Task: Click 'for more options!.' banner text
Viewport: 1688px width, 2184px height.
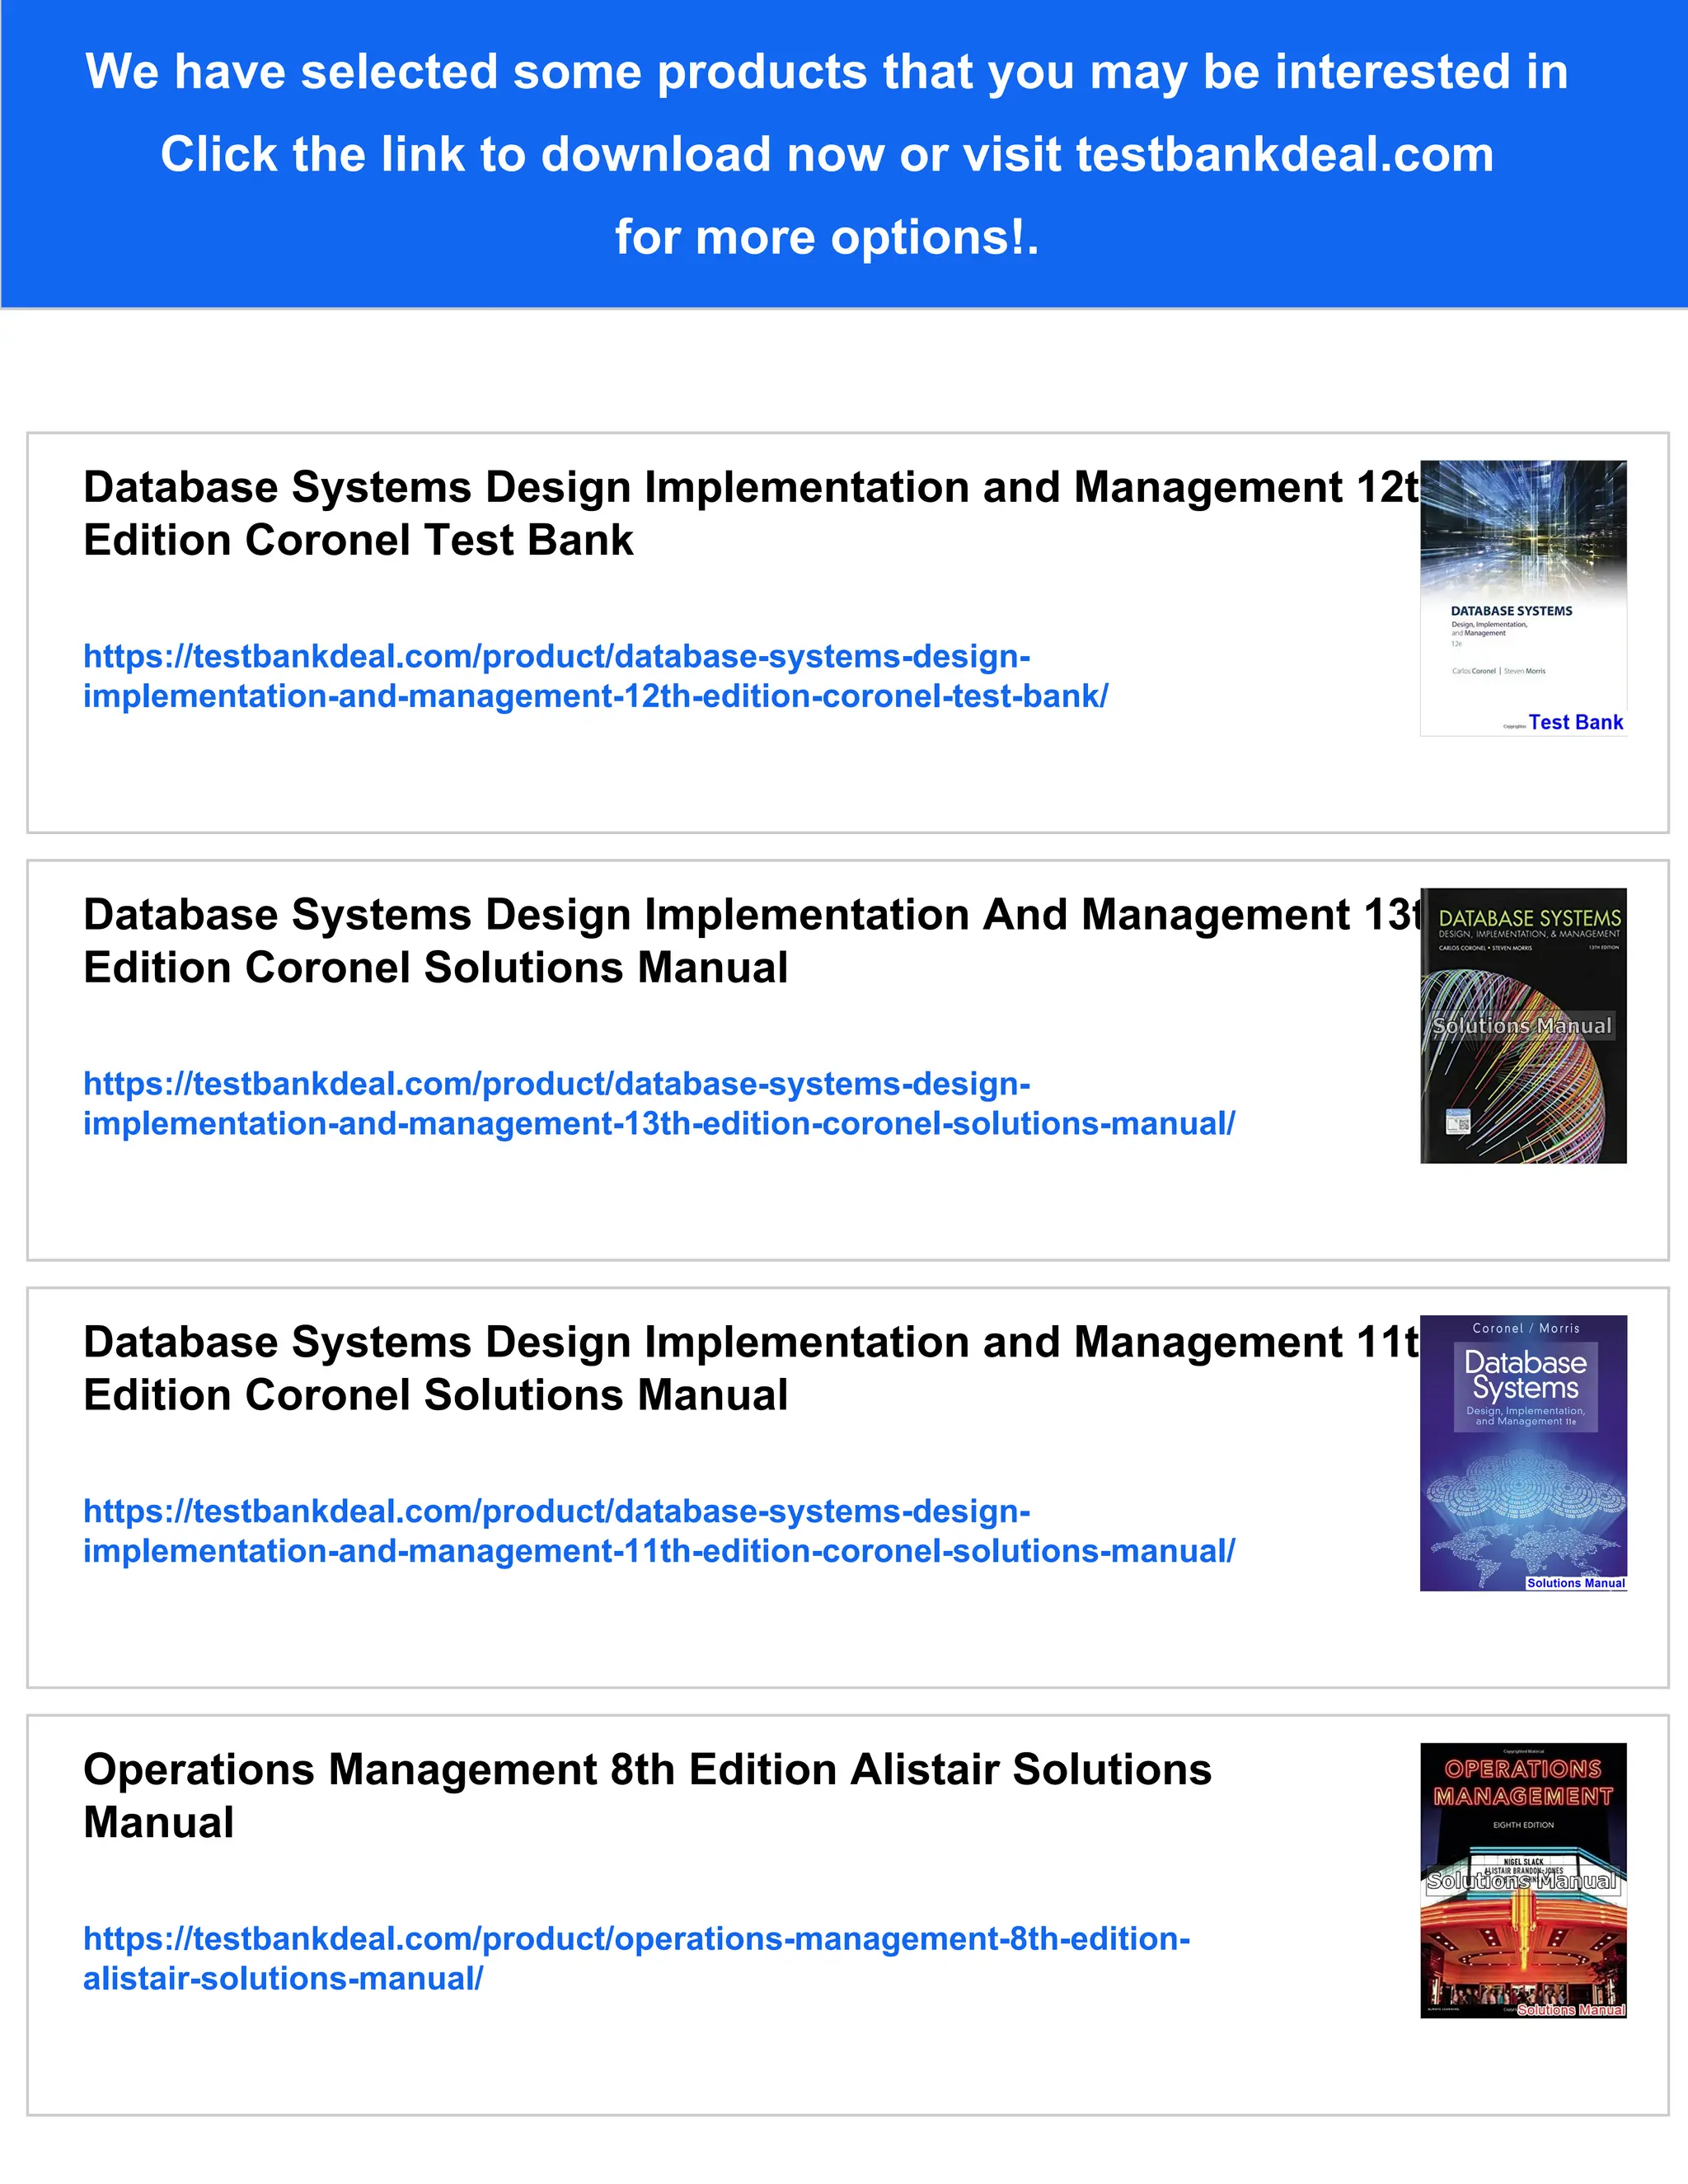Action: tap(826, 238)
